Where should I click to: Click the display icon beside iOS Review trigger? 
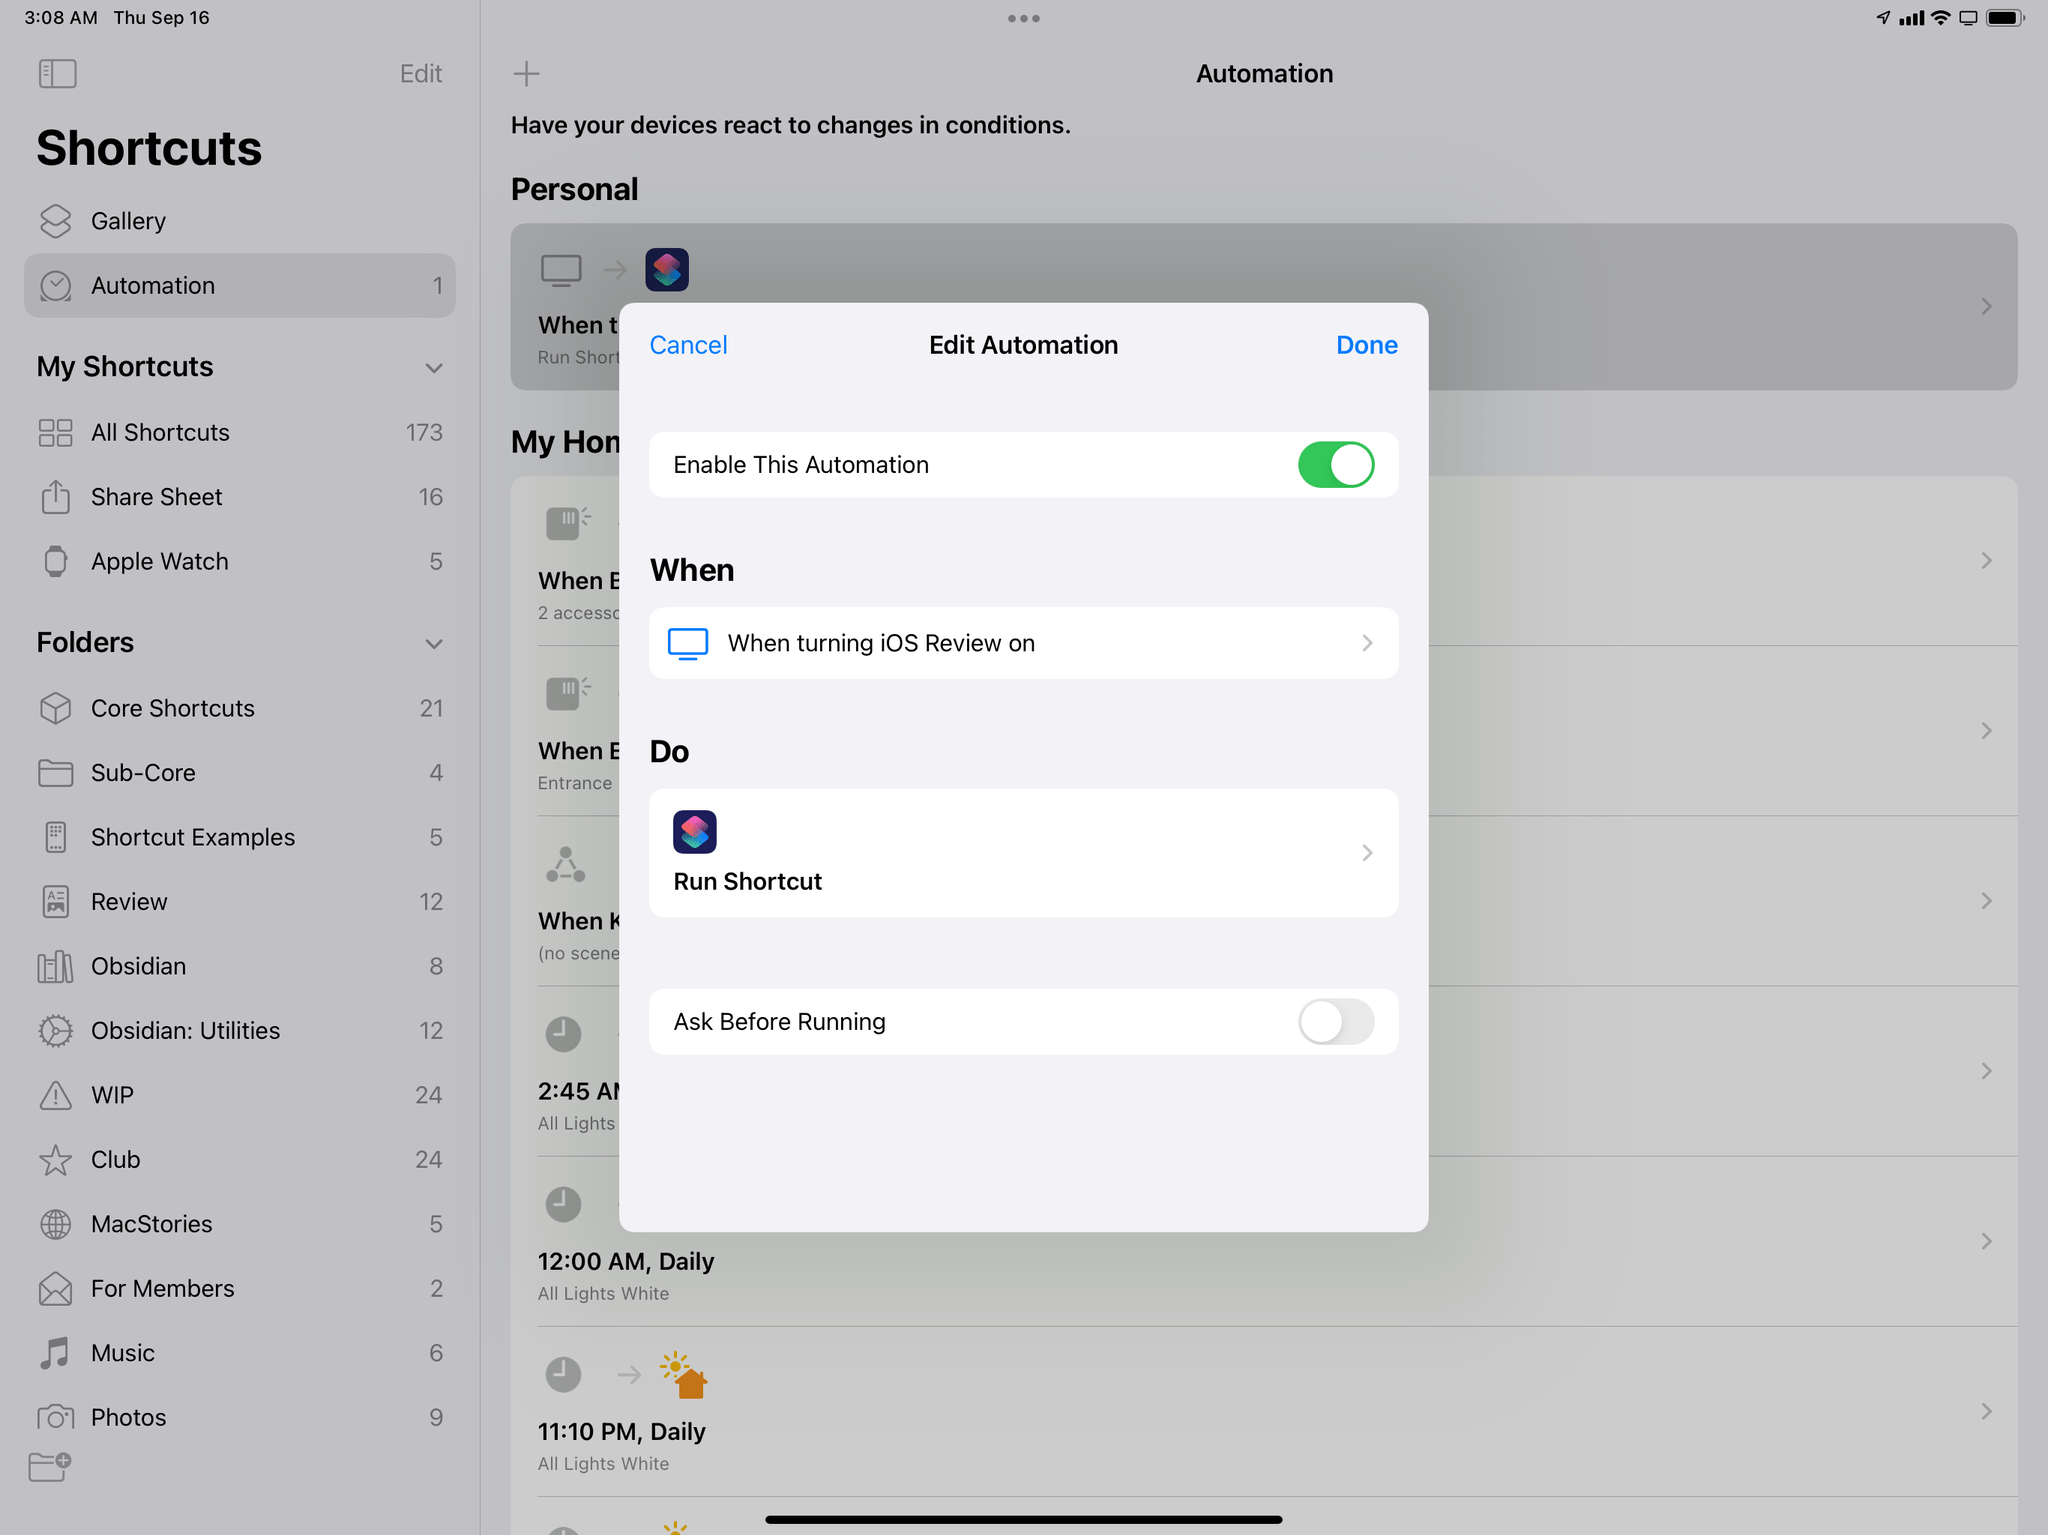[688, 643]
